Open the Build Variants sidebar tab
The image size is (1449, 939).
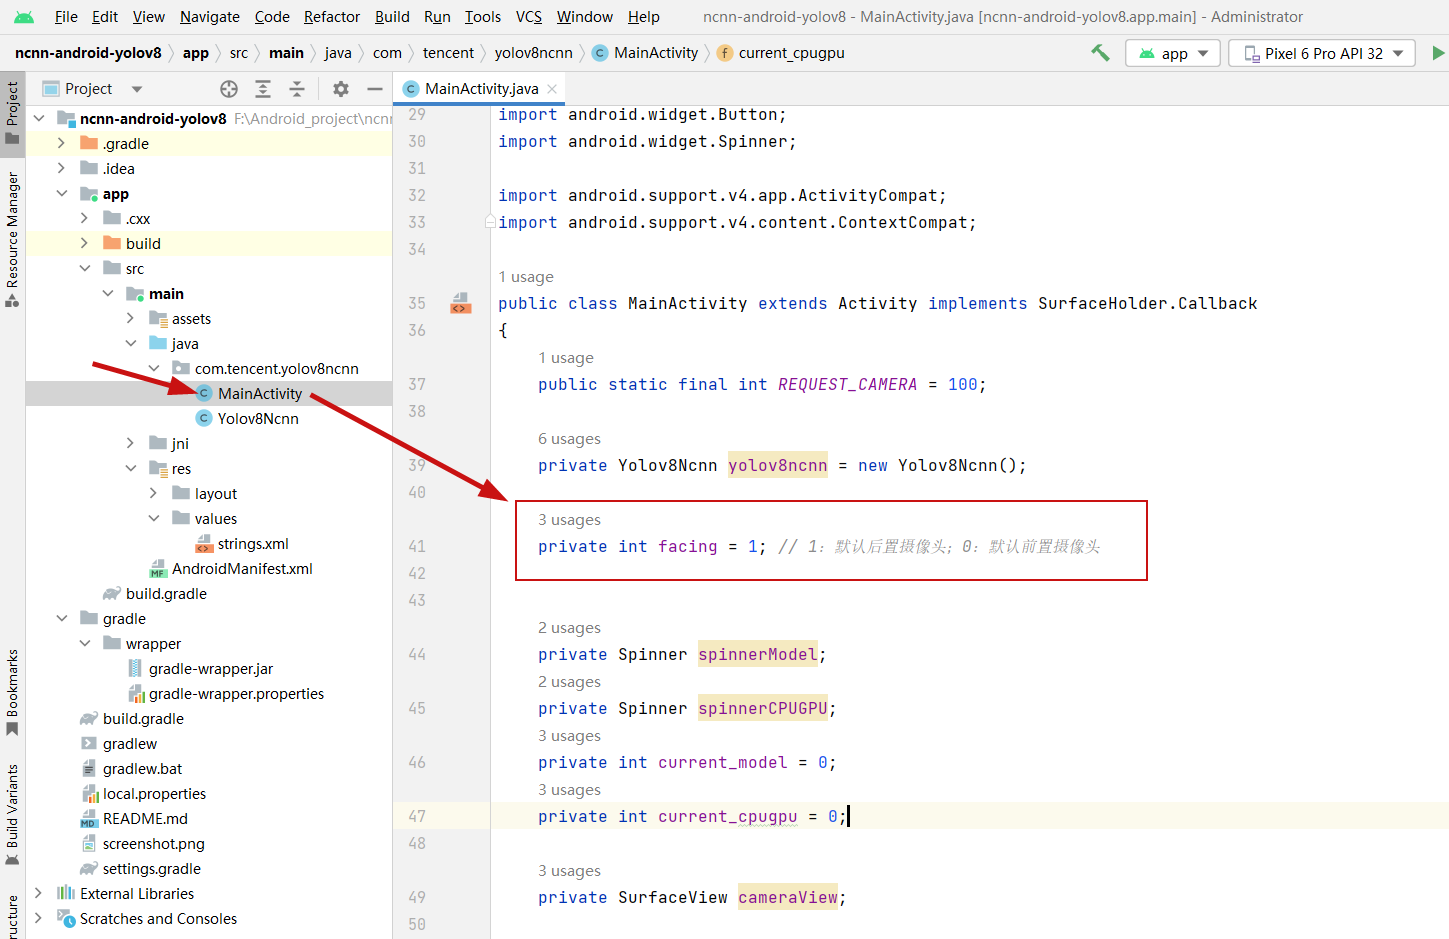12,814
